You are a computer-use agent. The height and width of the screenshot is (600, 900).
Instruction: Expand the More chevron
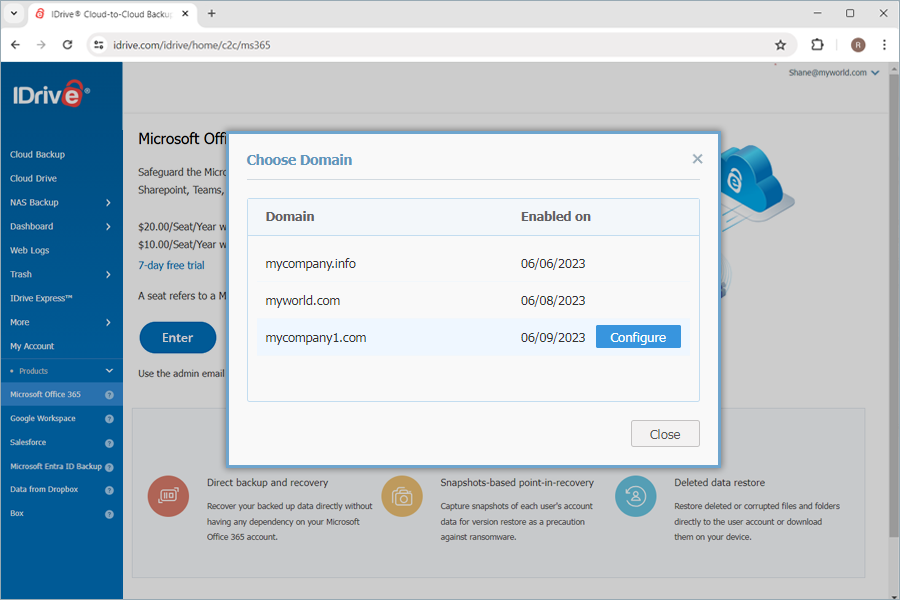[108, 322]
